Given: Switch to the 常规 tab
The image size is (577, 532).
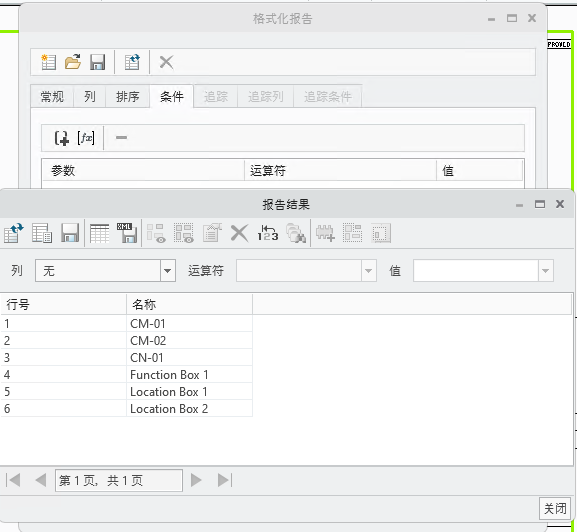Looking at the screenshot, I should coord(52,97).
